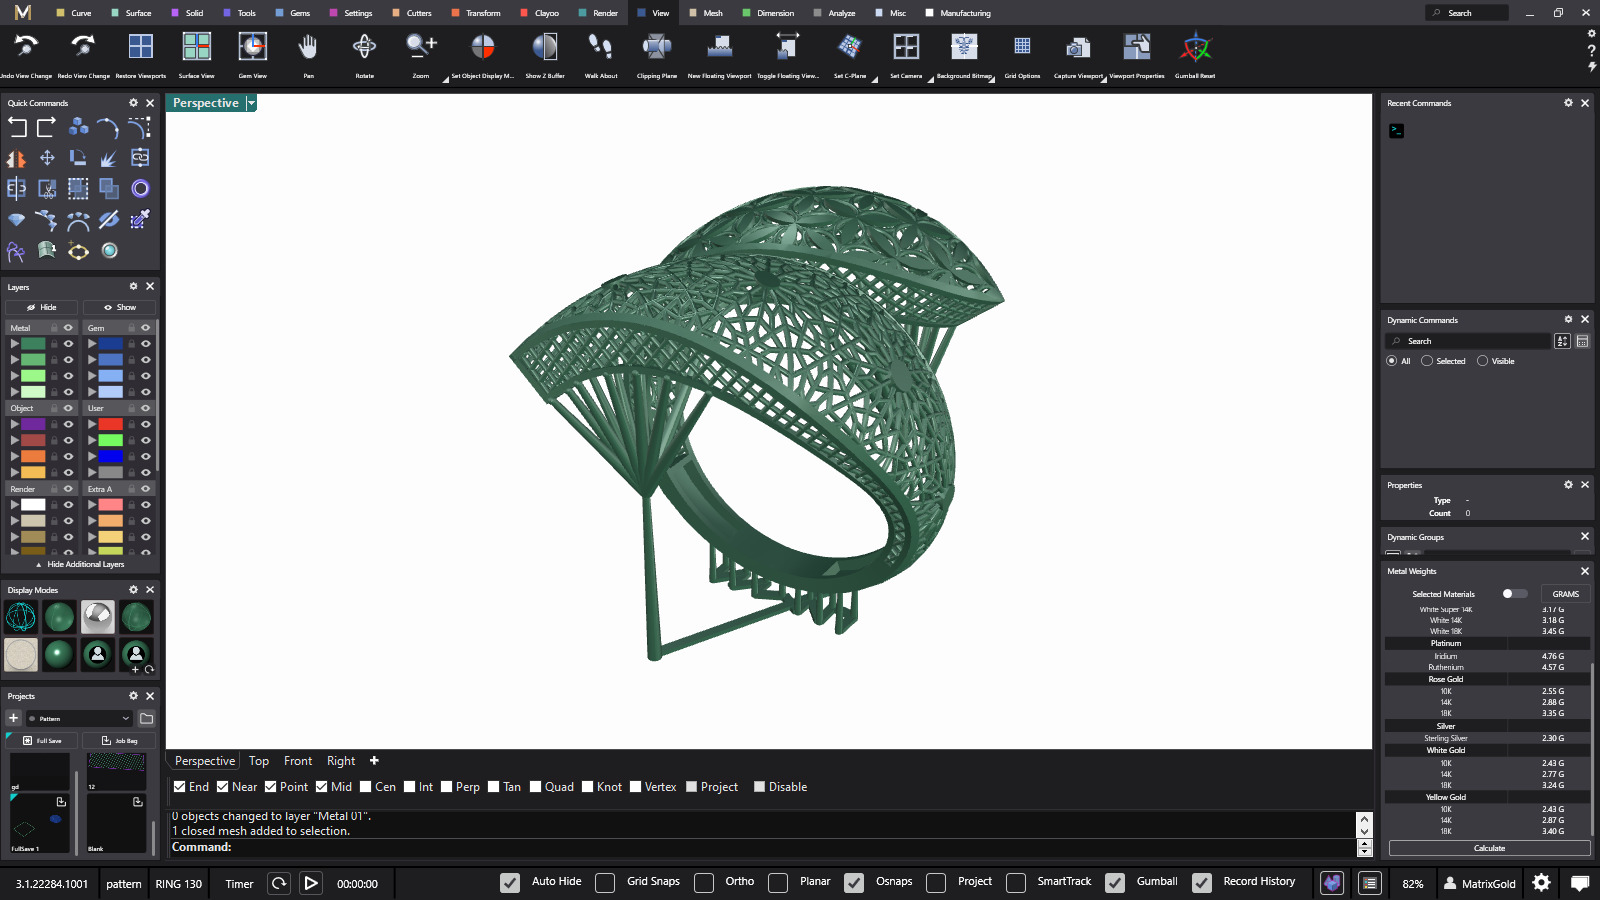Click the refresh icon beside Timer

click(279, 883)
